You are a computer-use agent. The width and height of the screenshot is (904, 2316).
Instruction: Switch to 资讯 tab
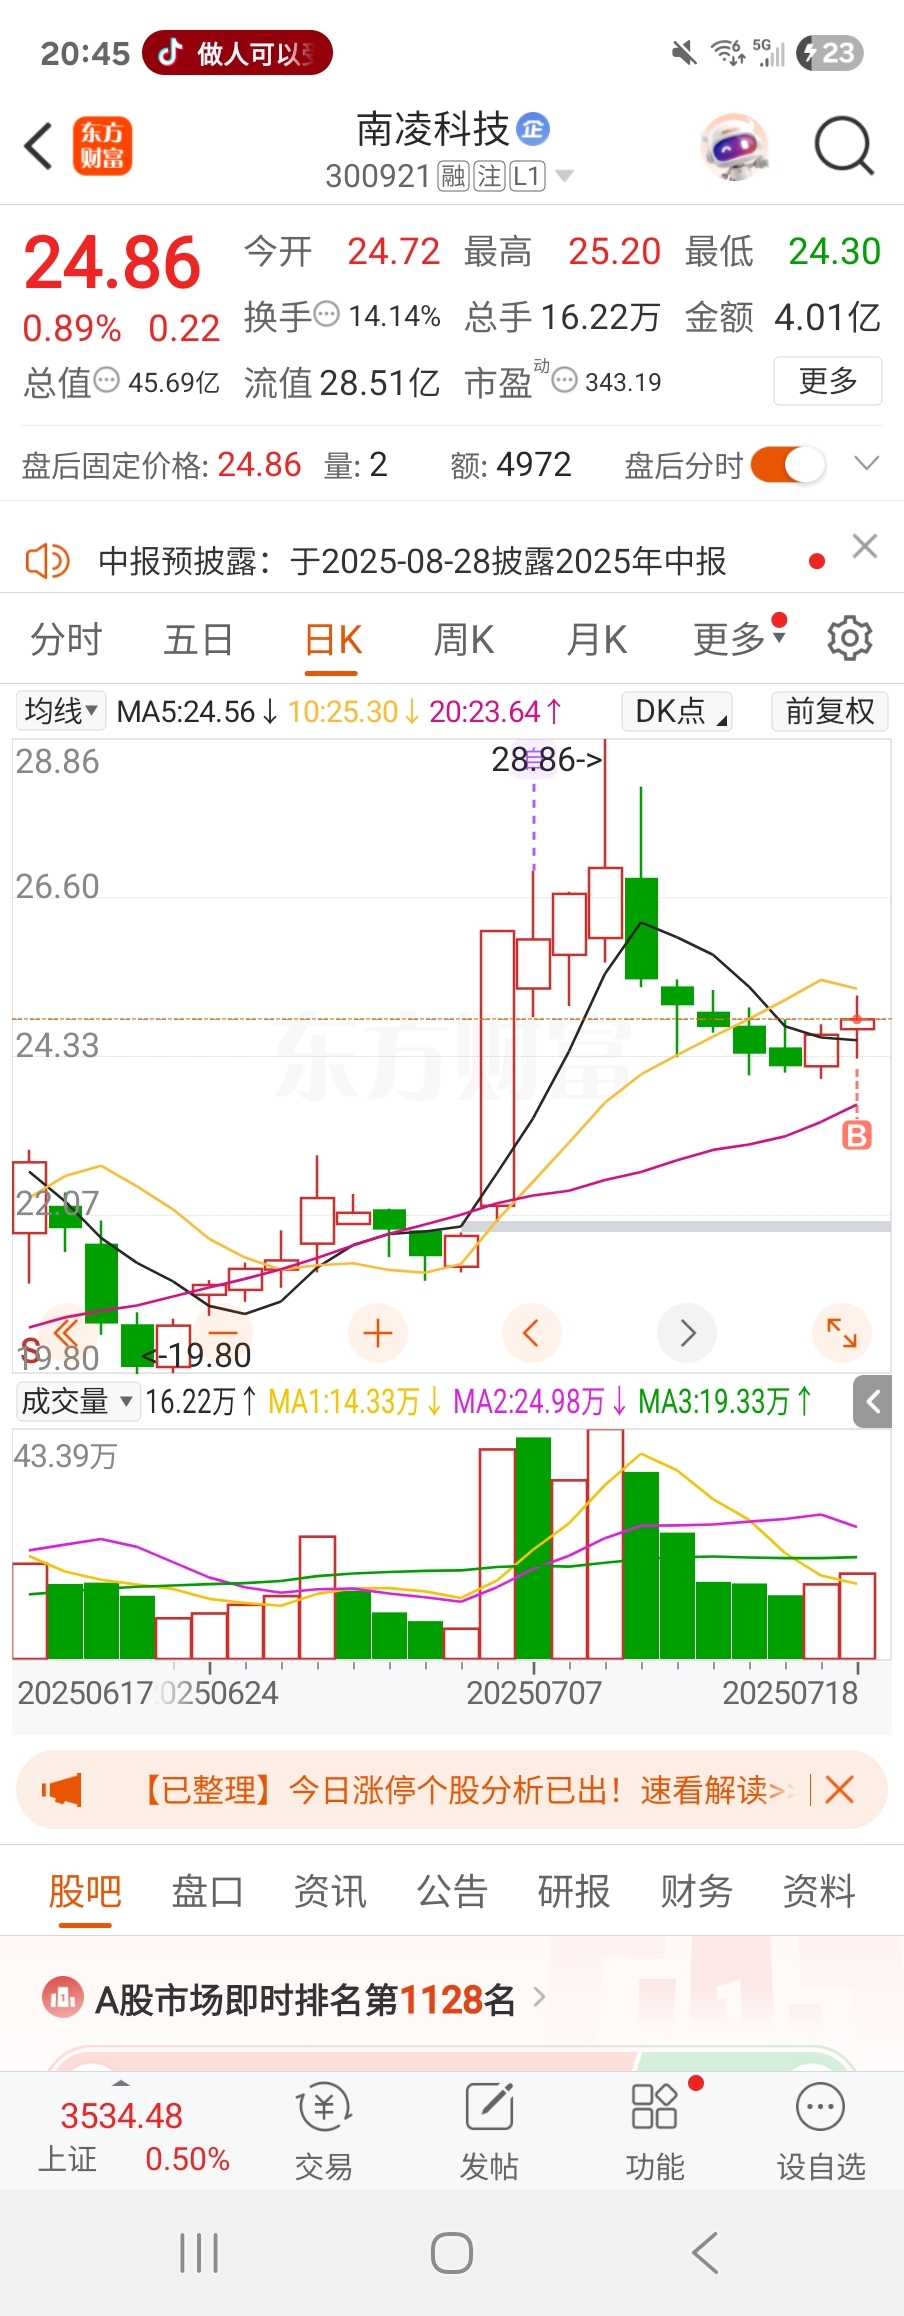pos(330,1891)
